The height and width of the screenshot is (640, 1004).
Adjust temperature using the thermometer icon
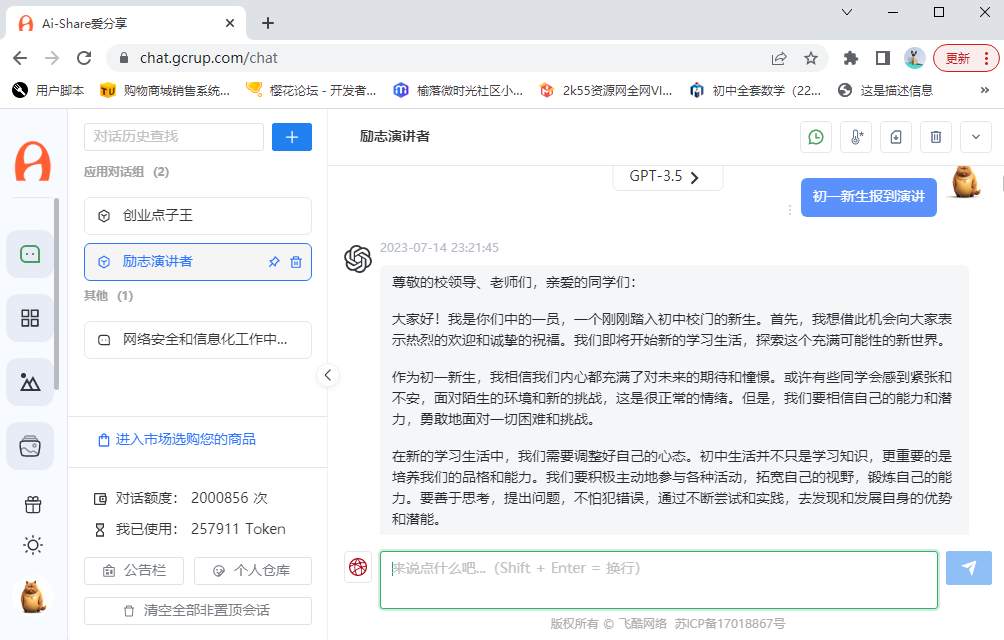pos(856,137)
